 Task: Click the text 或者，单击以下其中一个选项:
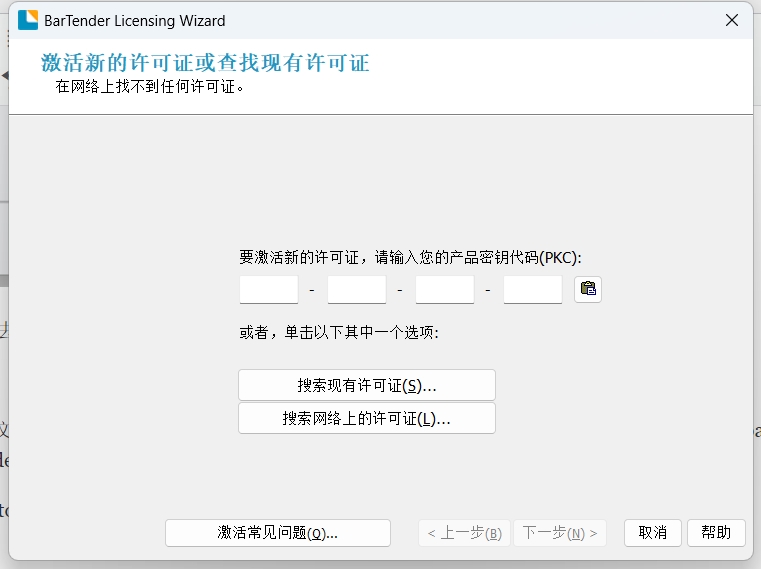(x=339, y=333)
